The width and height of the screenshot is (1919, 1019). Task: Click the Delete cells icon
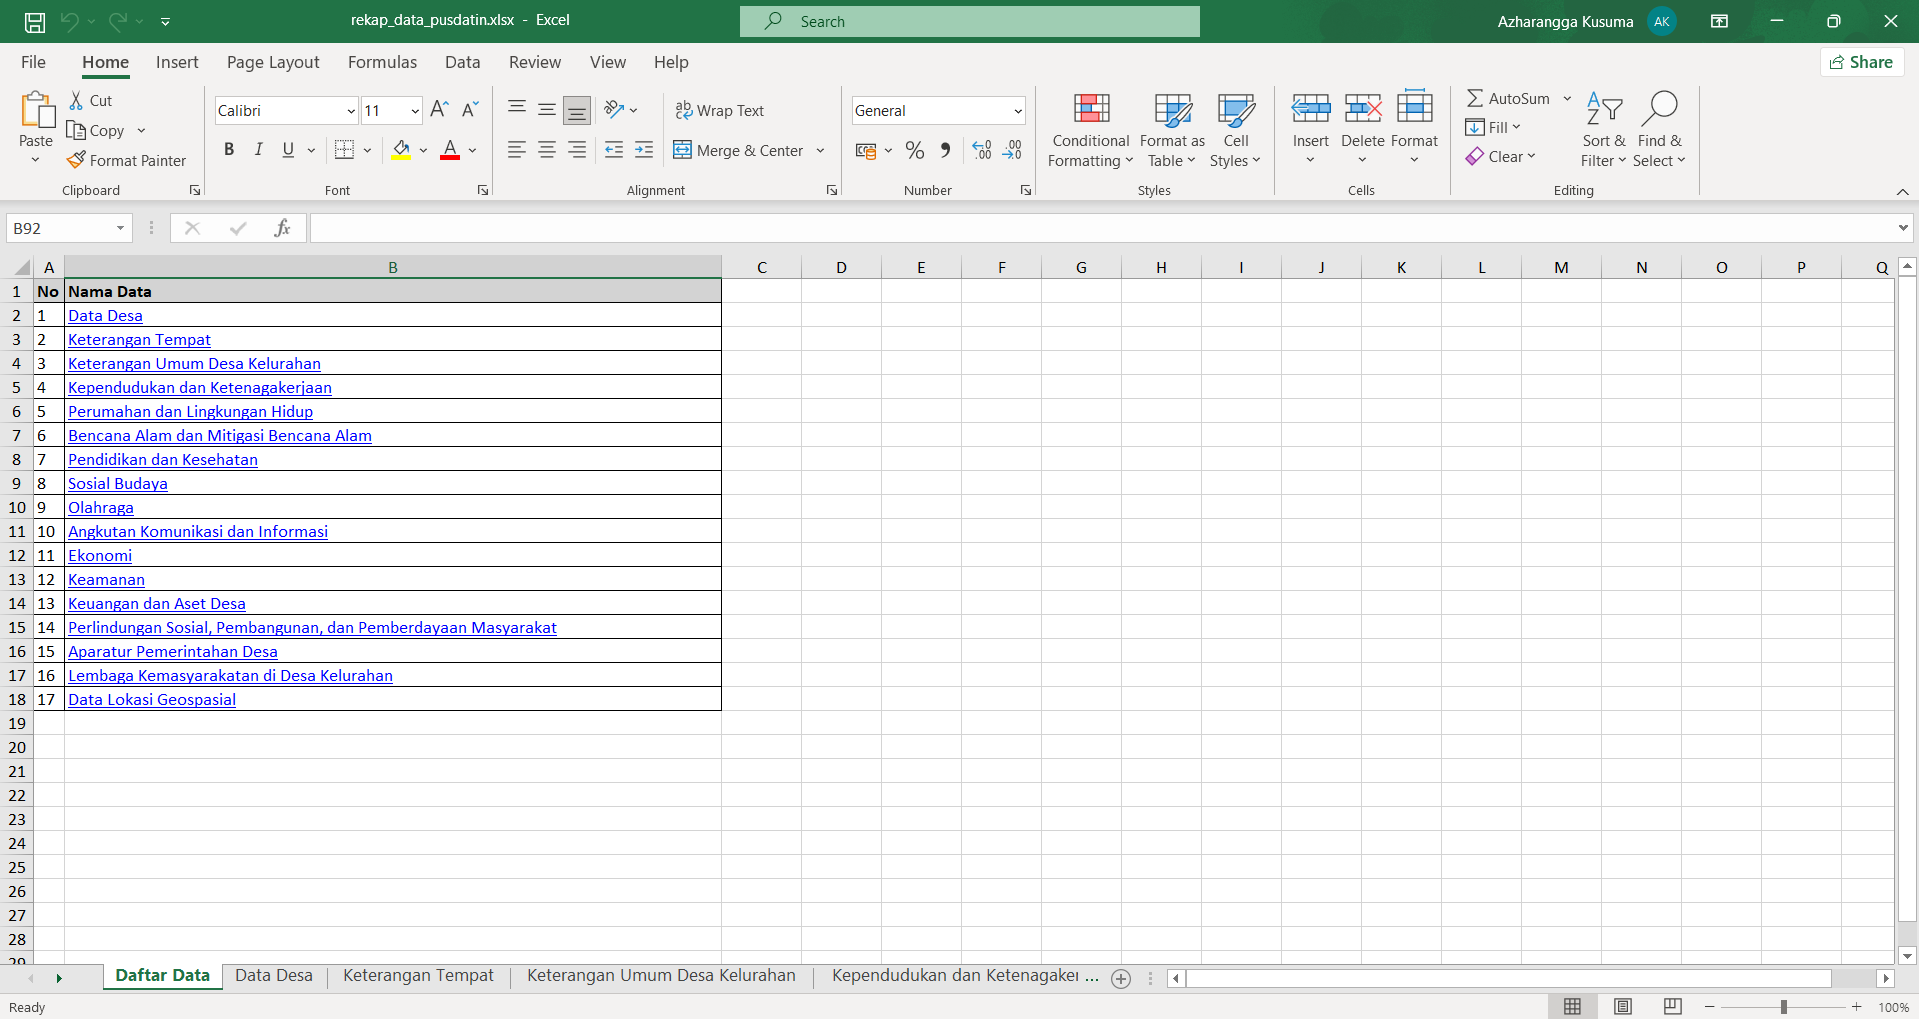(x=1362, y=108)
